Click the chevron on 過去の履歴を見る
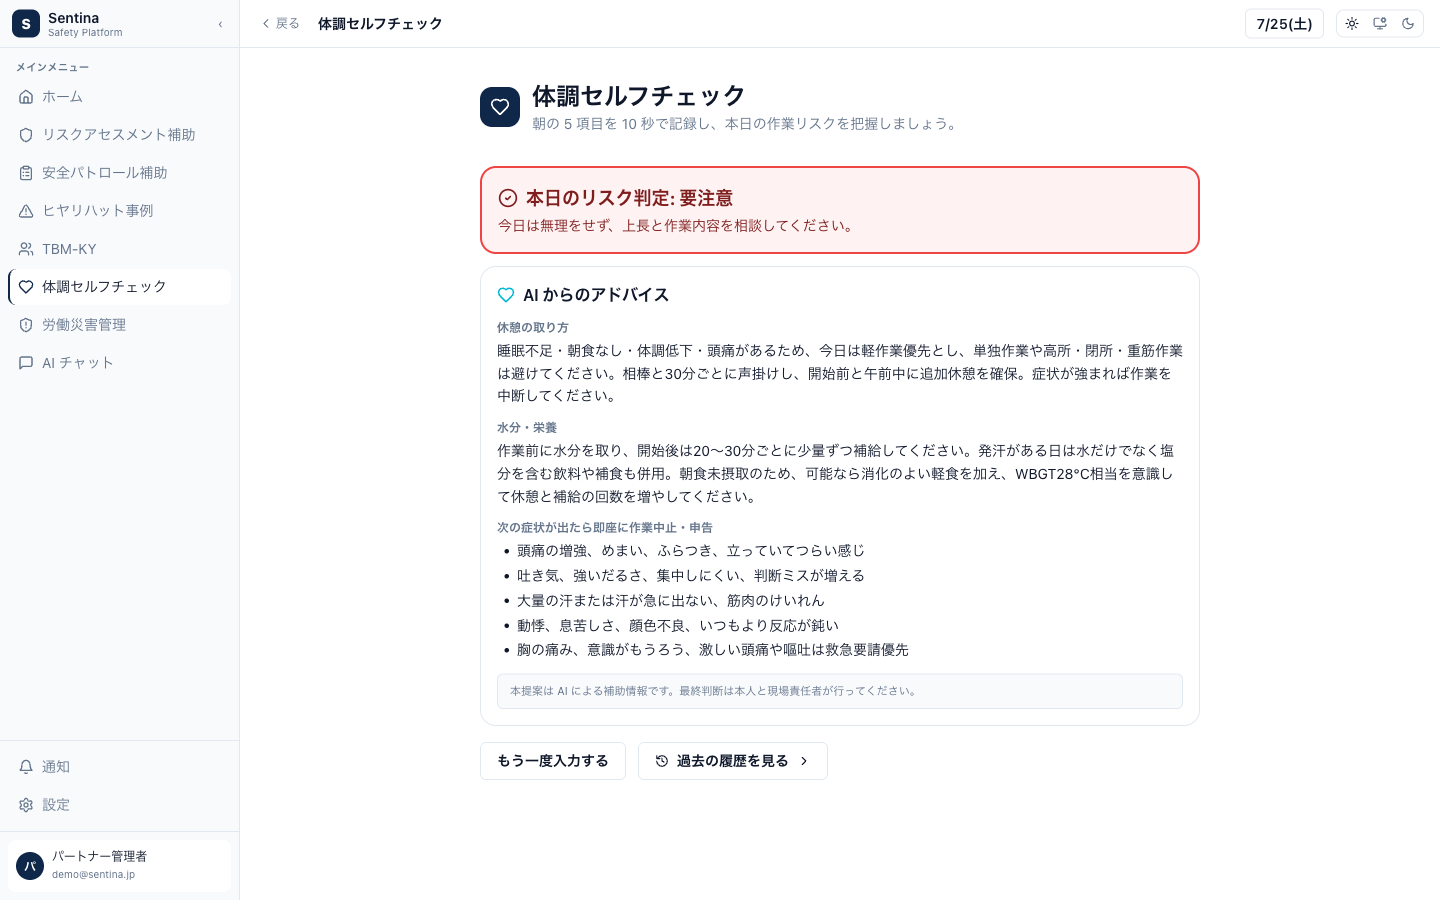The width and height of the screenshot is (1440, 900). (x=804, y=761)
